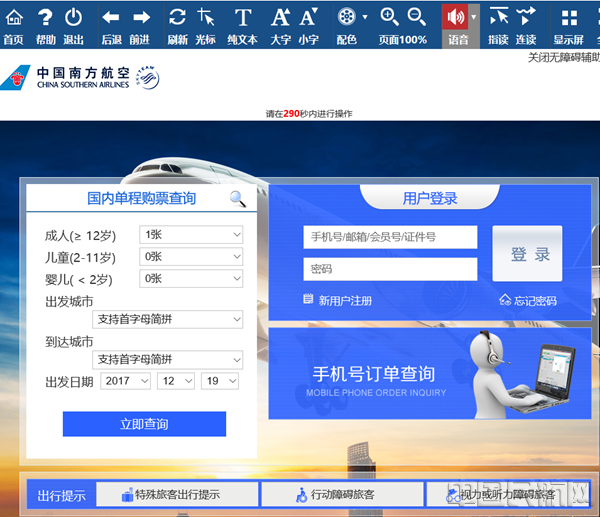Open the 显示屏 display panel icon
The width and height of the screenshot is (600, 517).
coord(569,18)
